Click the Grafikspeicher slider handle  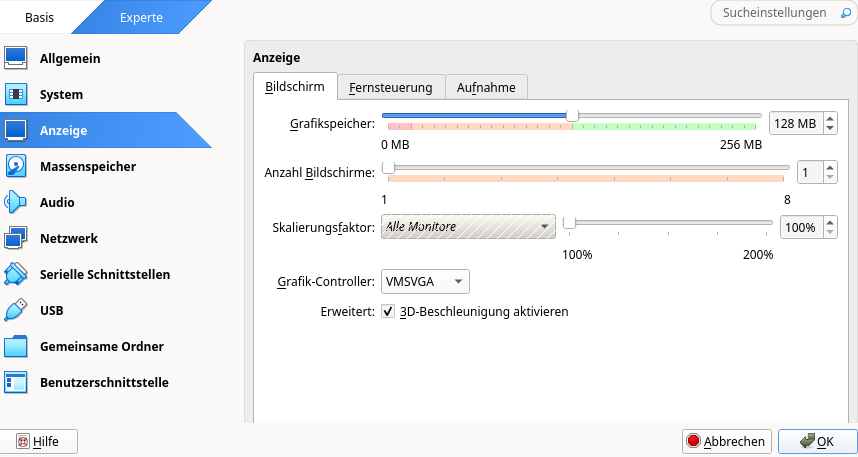click(x=572, y=115)
